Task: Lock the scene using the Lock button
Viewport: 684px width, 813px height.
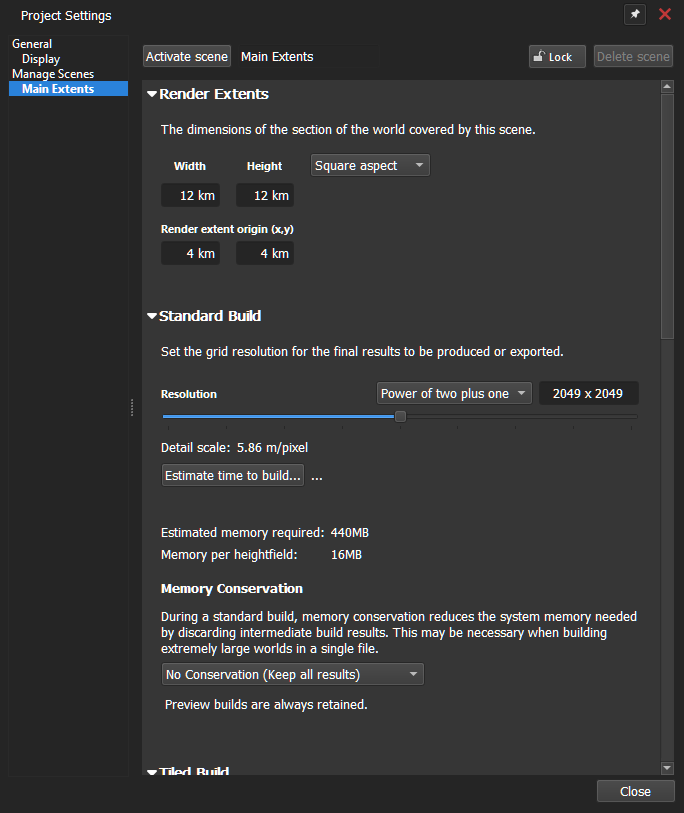Action: click(x=557, y=57)
